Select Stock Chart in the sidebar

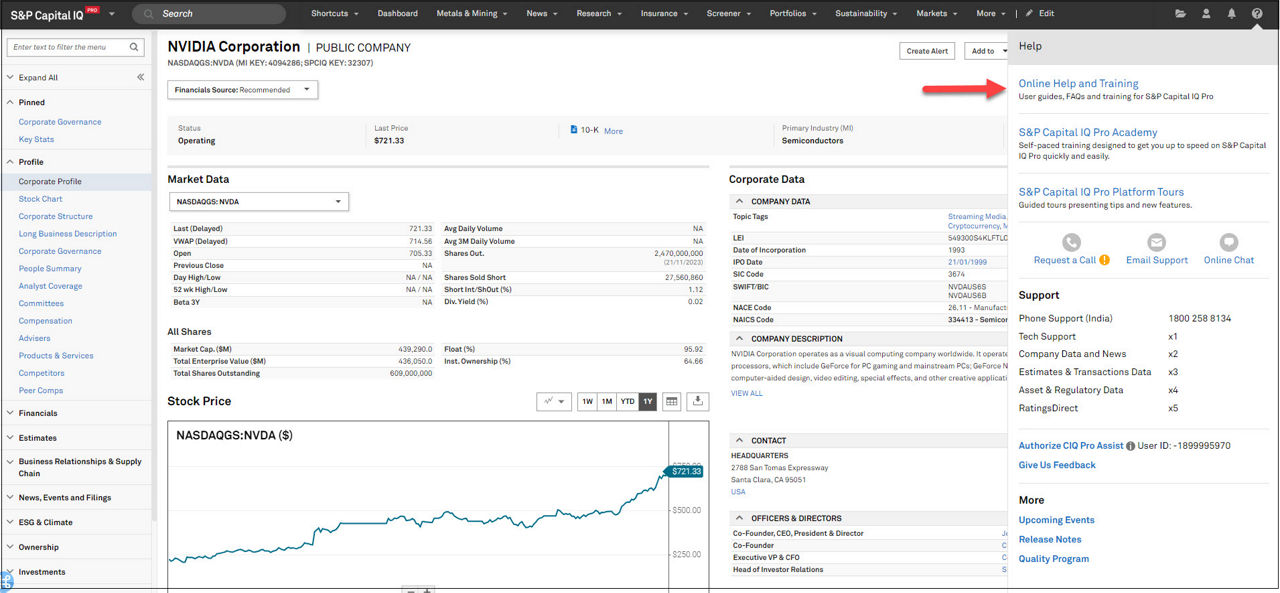[40, 199]
